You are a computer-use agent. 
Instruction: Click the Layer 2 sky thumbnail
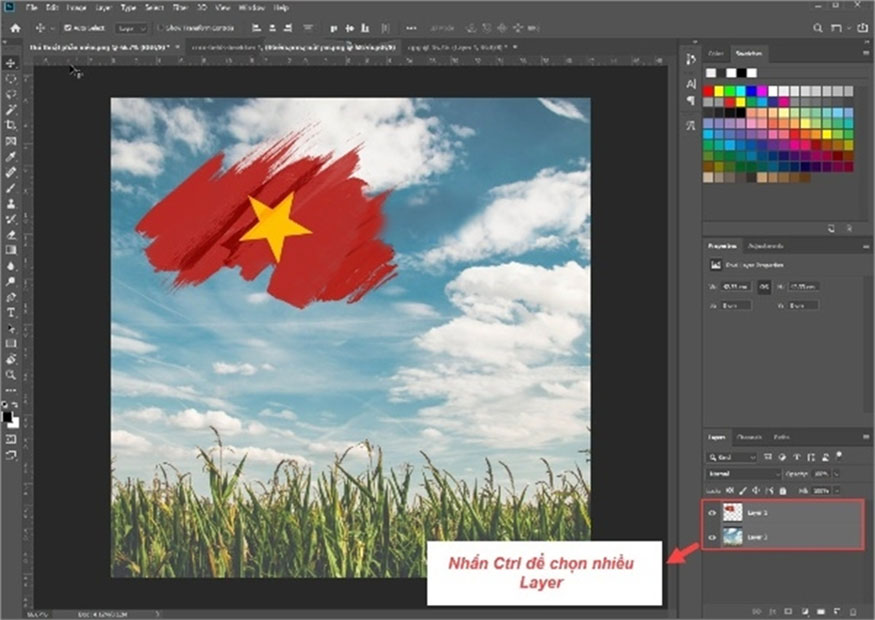tap(732, 537)
